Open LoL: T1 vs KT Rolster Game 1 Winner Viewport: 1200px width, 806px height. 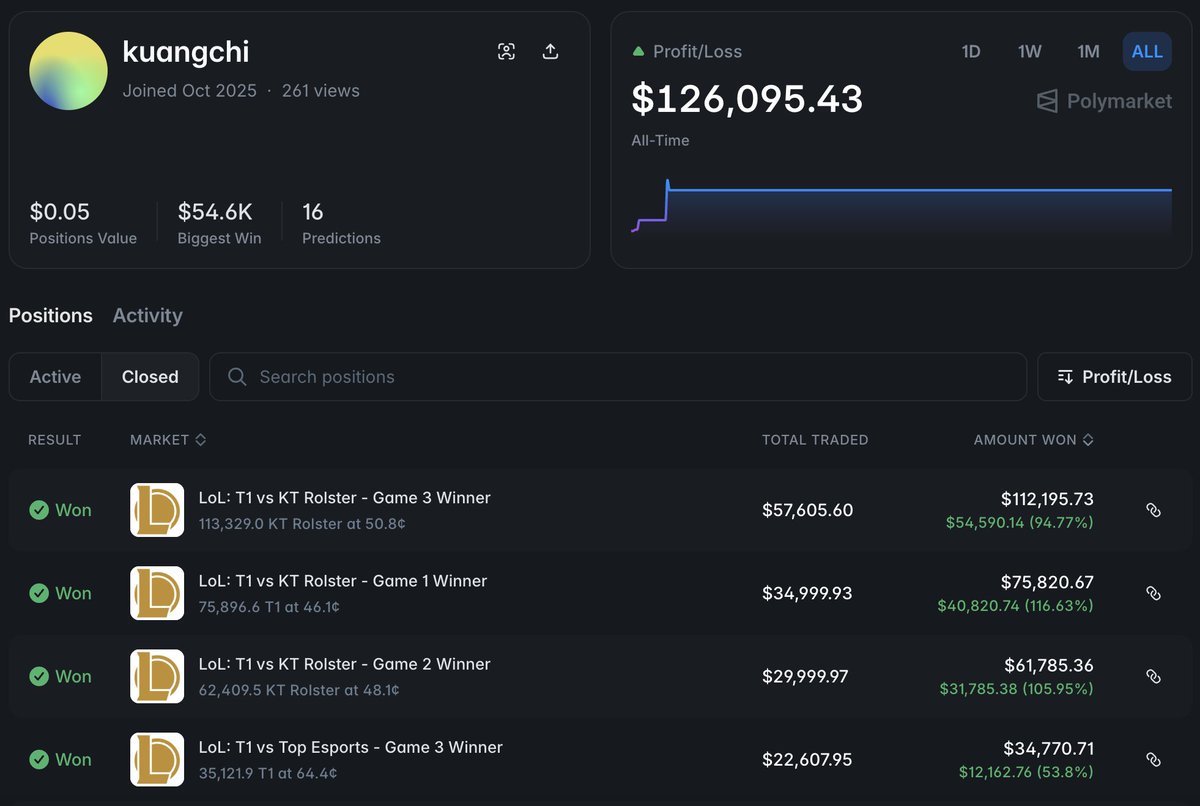(343, 580)
